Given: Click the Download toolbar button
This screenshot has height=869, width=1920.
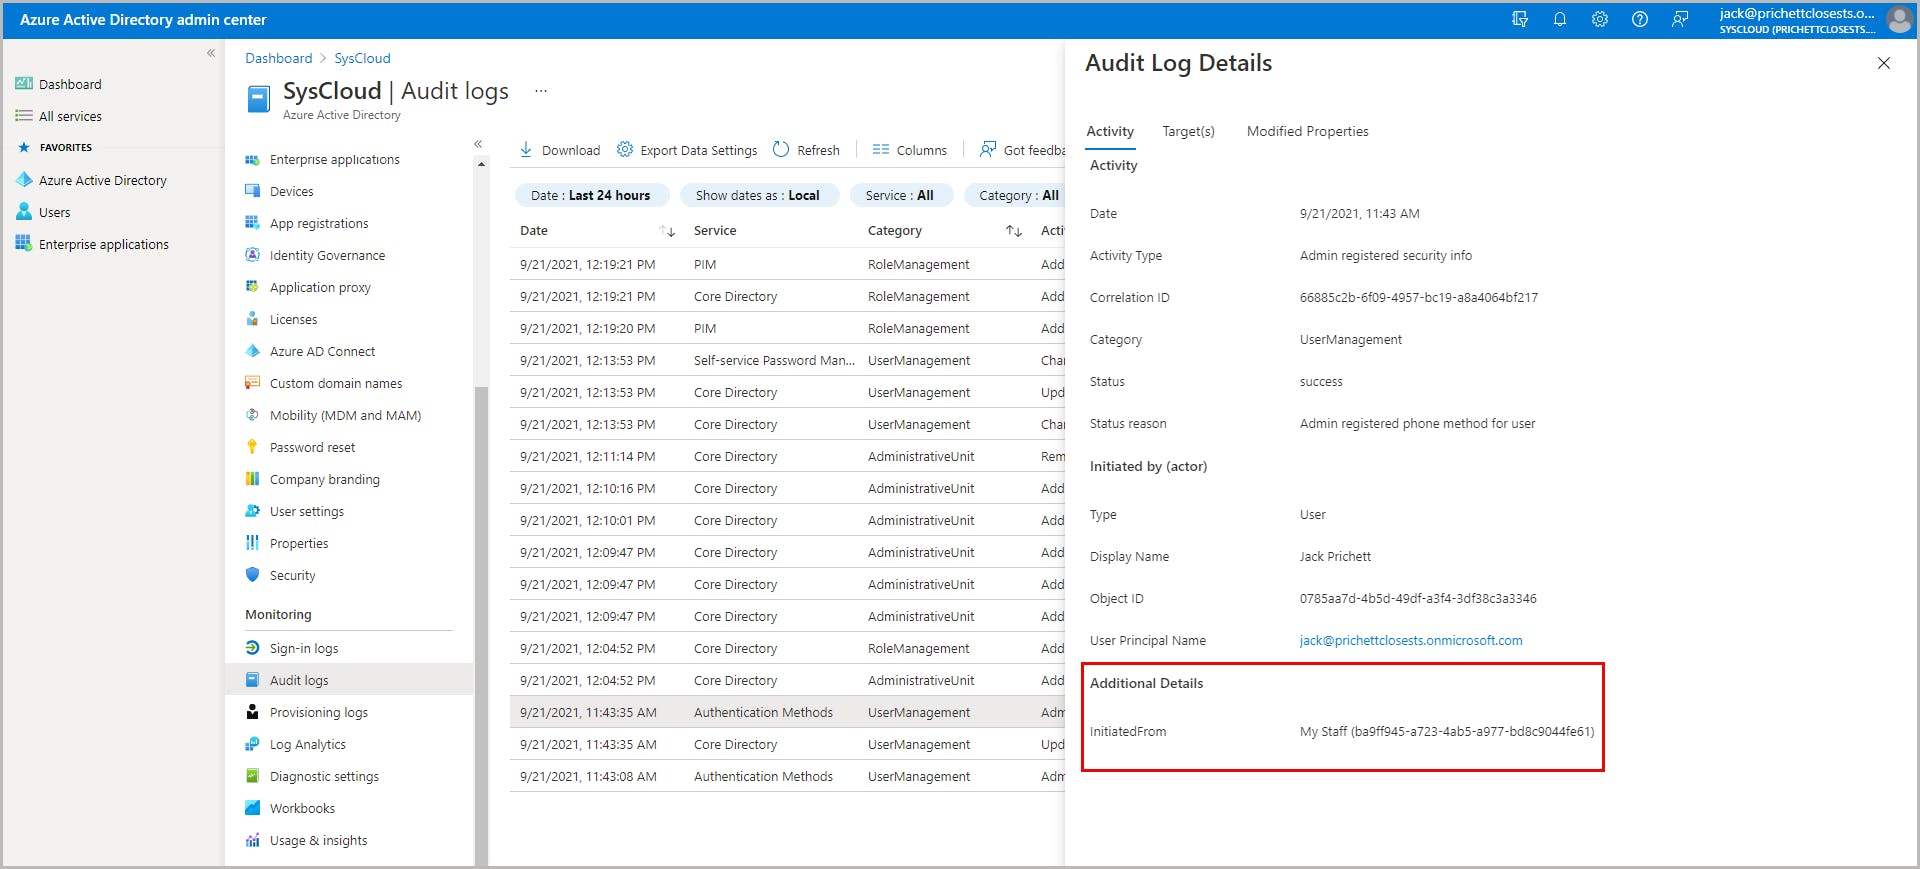Looking at the screenshot, I should [x=559, y=150].
